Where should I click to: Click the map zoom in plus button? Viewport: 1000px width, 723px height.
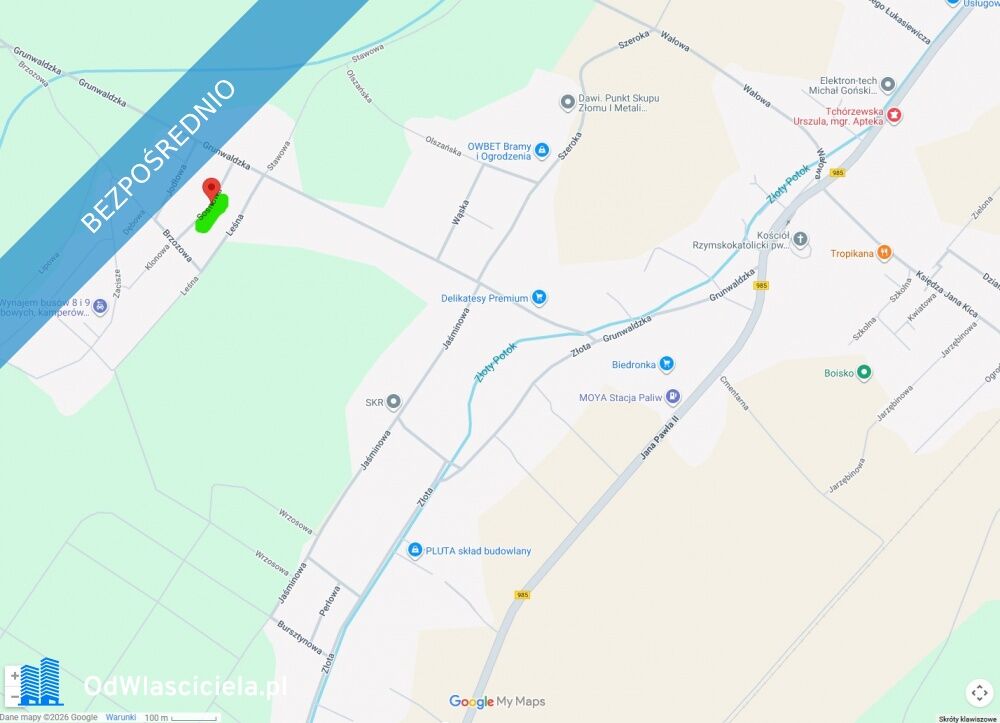(14, 676)
